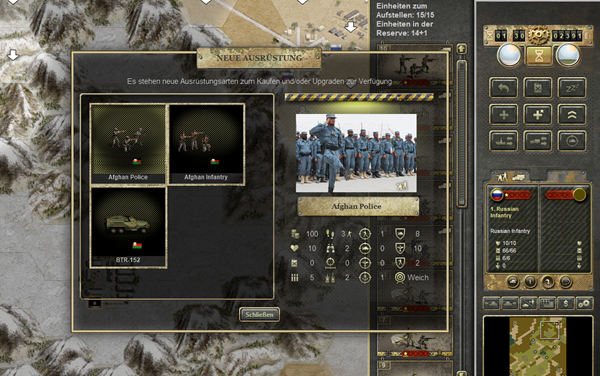Click the elite reinforcements plus-star button
600x376 pixels.
538,114
